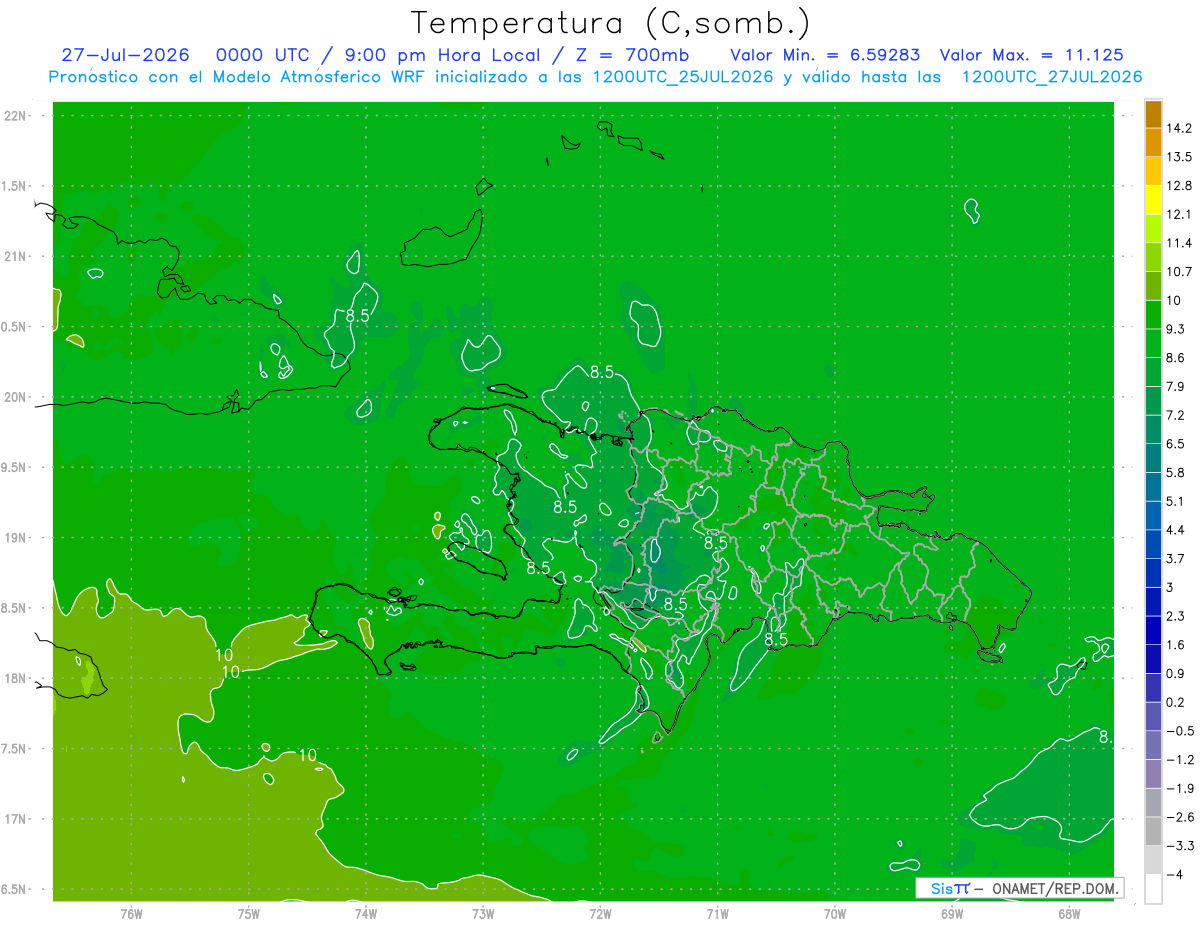Click the '3.7' colorbar value
Image resolution: width=1200 pixels, height=927 pixels.
tap(1176, 558)
